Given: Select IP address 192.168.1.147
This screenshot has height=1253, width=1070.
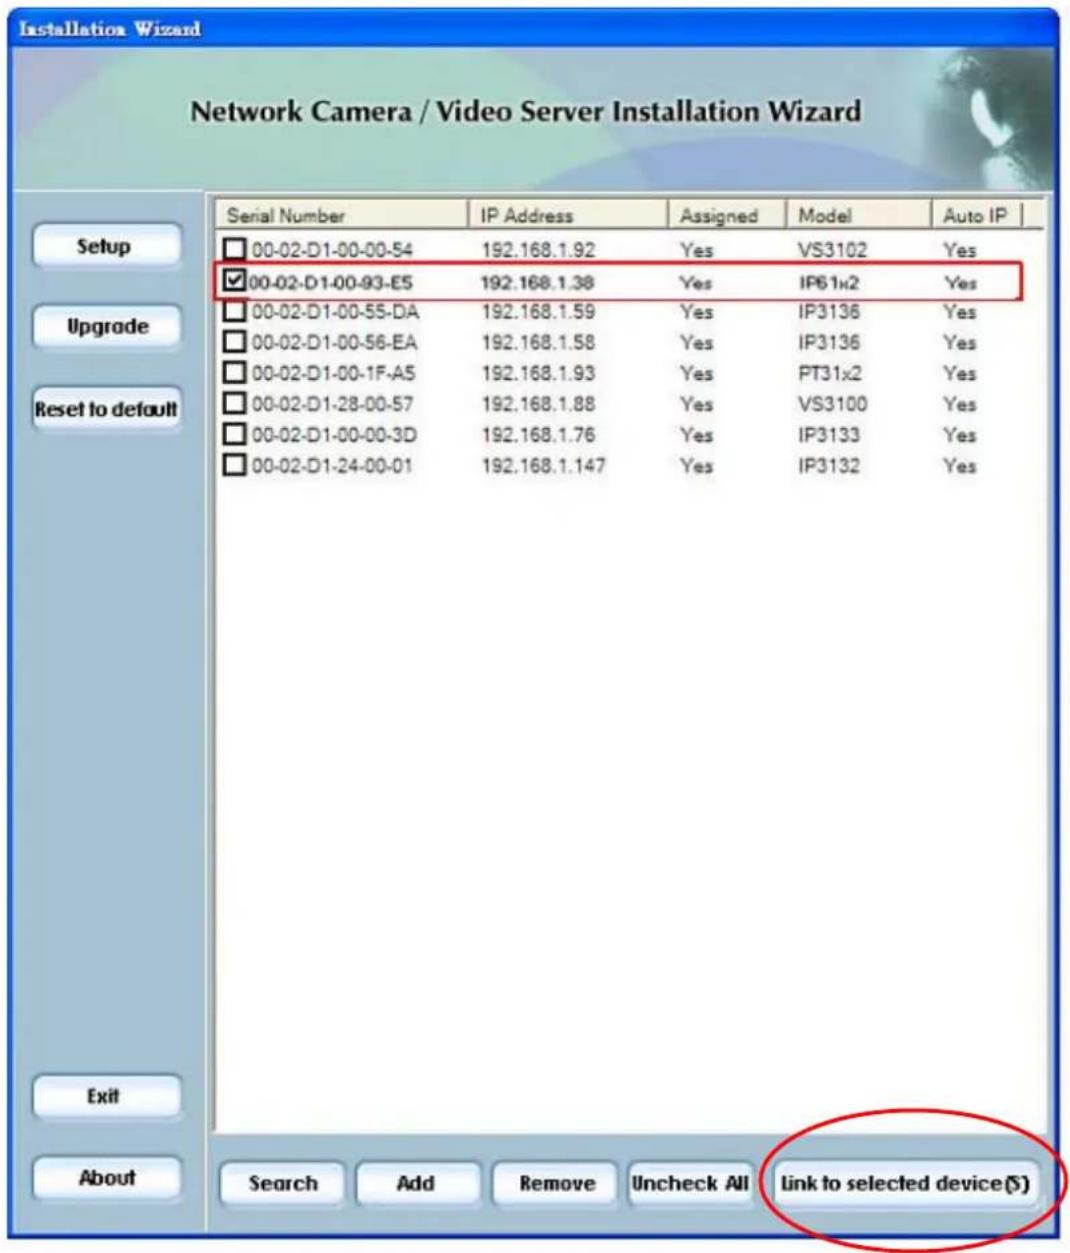Looking at the screenshot, I should point(543,466).
